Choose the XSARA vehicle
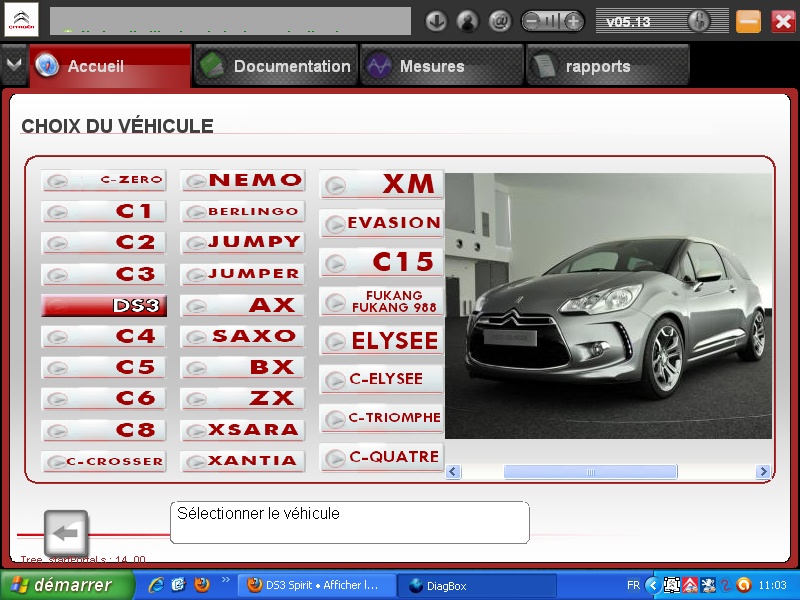 point(243,430)
